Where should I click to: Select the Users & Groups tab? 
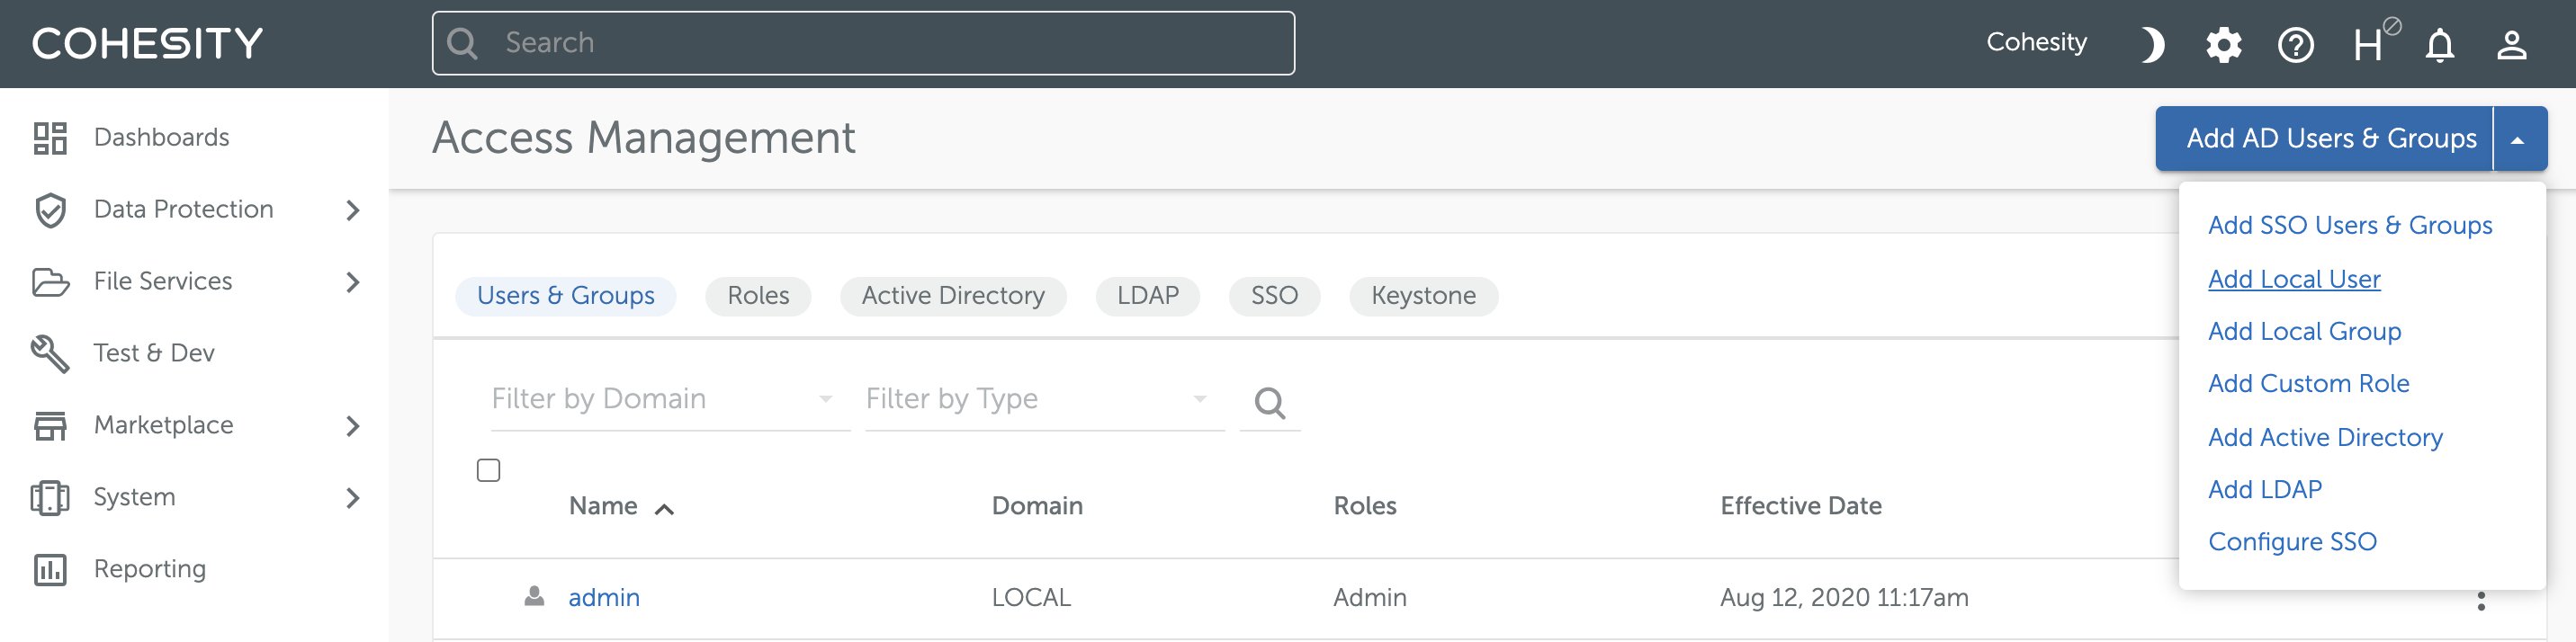[x=566, y=296]
